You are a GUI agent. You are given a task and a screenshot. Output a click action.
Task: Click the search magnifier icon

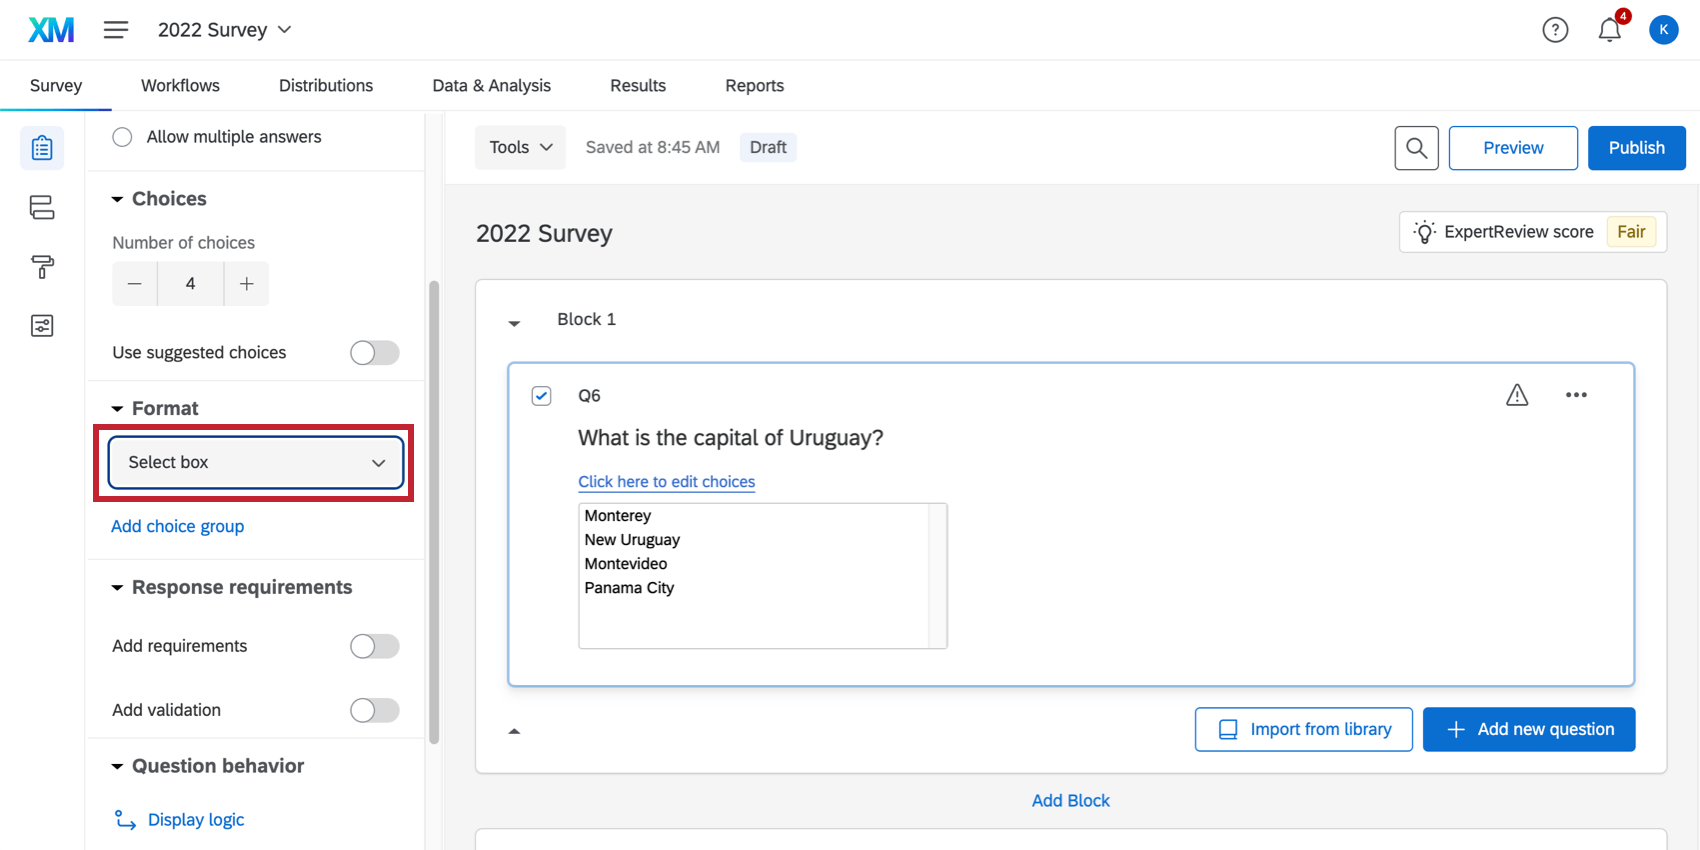[x=1416, y=148]
